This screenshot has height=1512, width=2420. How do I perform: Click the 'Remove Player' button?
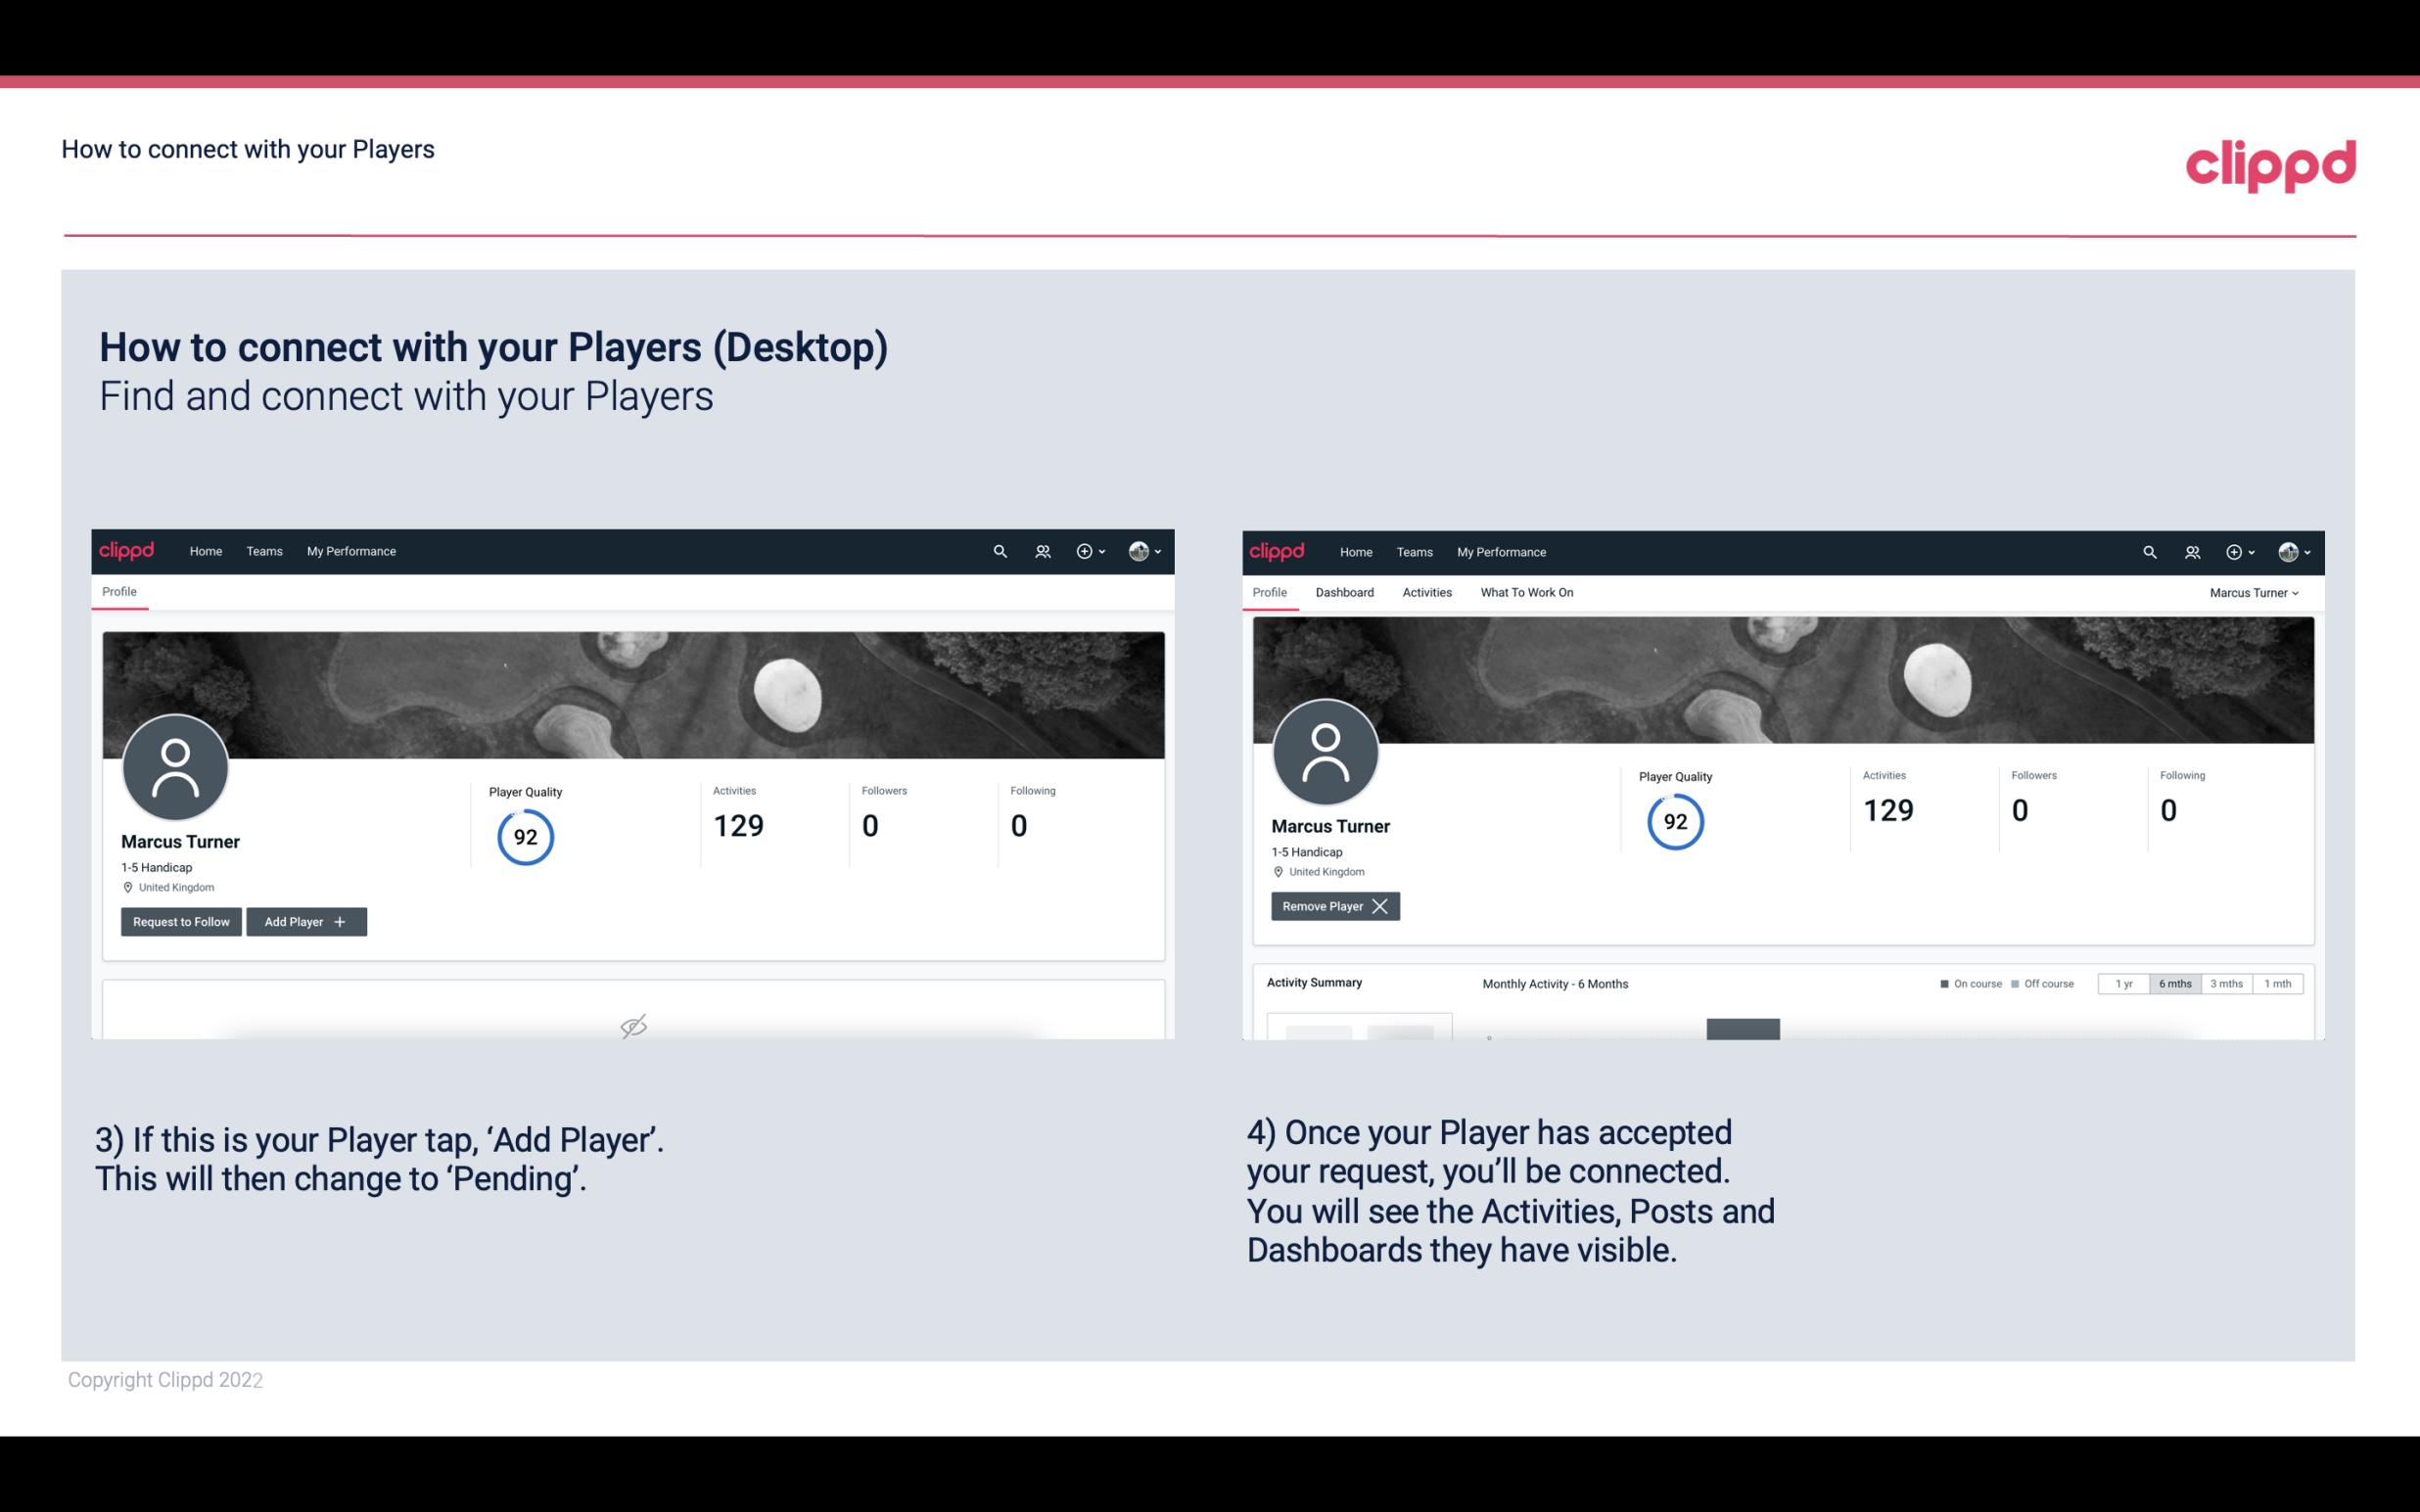(1331, 904)
